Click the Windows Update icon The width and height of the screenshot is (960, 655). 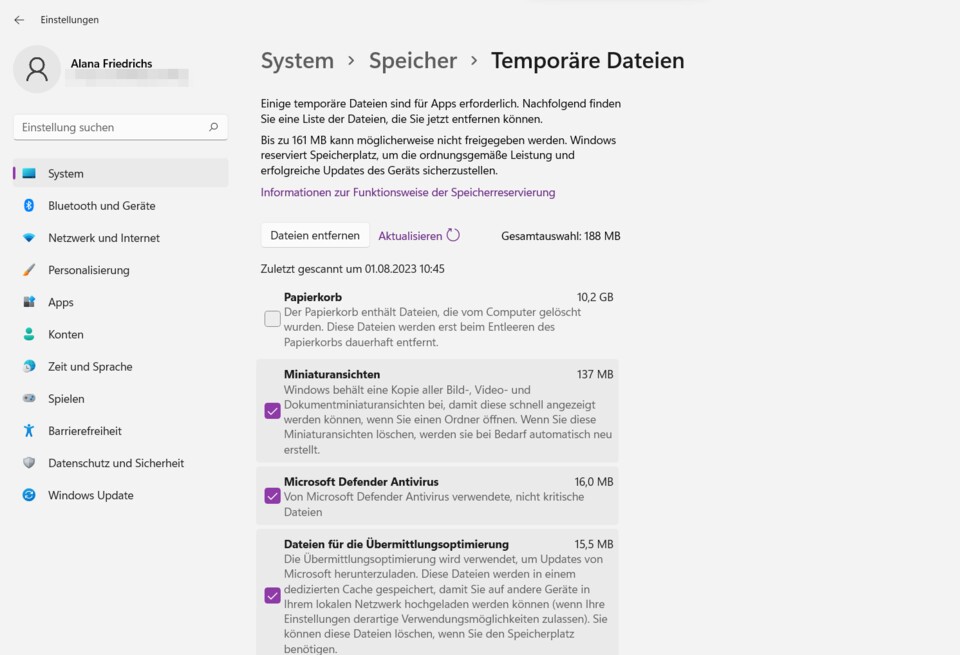[29, 495]
